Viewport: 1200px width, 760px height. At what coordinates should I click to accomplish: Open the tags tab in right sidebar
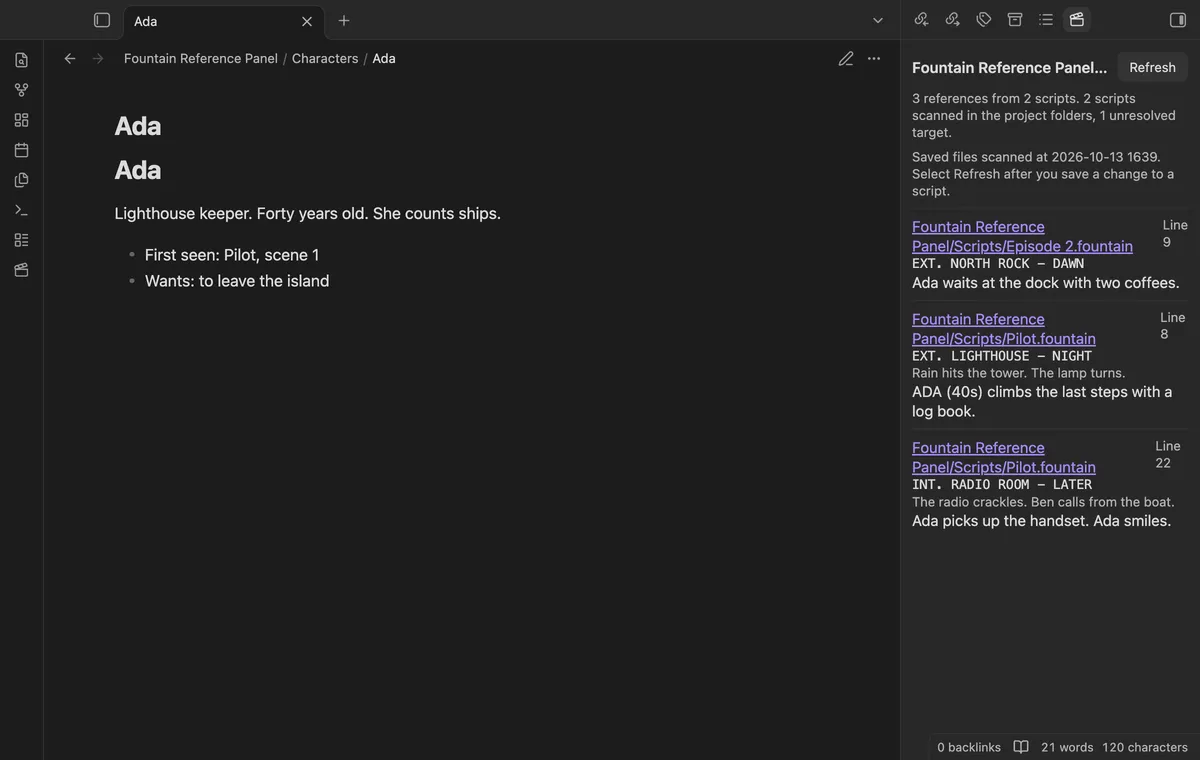[x=984, y=20]
